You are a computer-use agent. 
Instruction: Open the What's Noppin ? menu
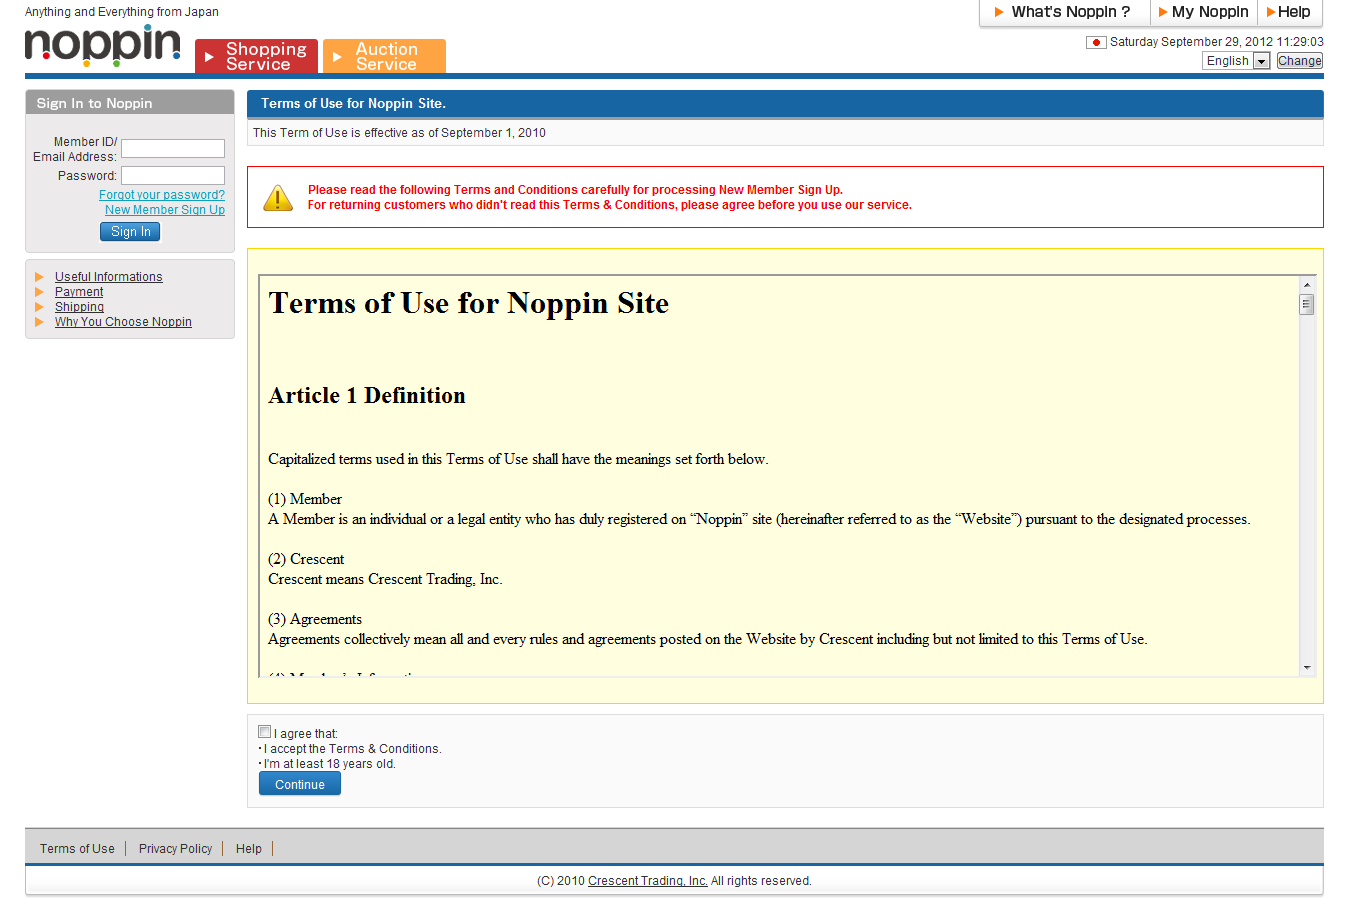click(1062, 12)
